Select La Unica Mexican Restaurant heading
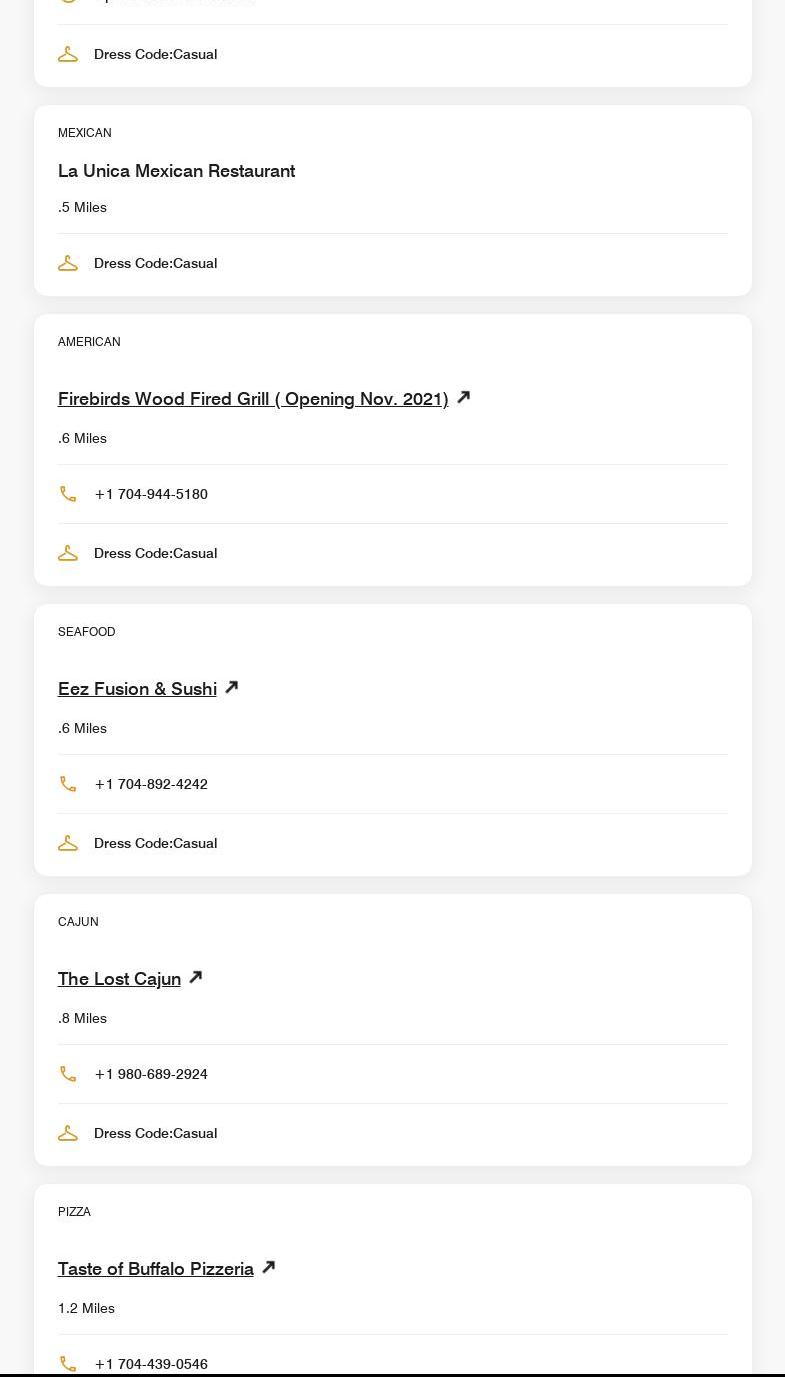This screenshot has width=785, height=1377. click(176, 171)
